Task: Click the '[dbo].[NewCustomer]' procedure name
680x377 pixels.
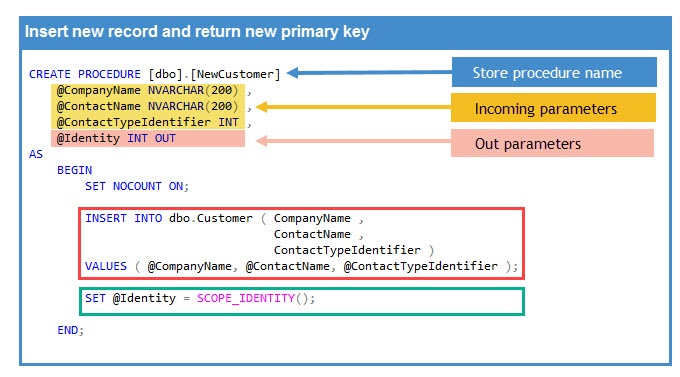Action: point(214,74)
